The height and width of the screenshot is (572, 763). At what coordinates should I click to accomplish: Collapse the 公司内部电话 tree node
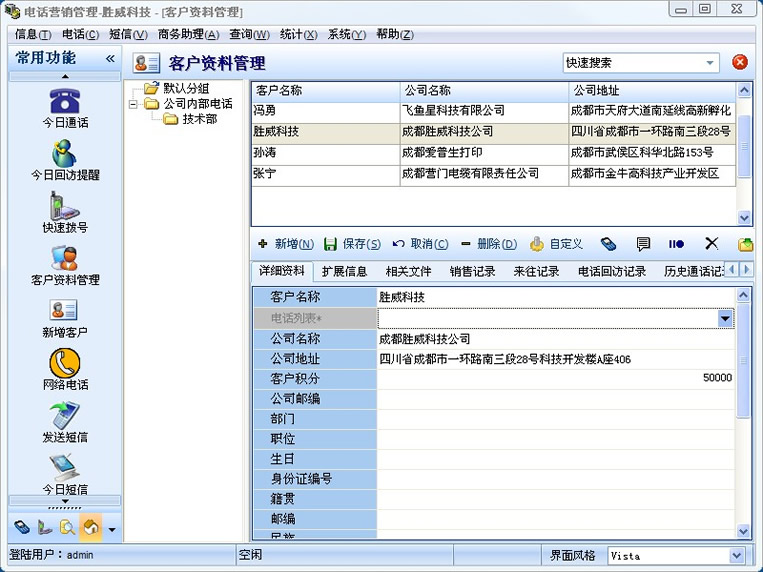[x=133, y=103]
